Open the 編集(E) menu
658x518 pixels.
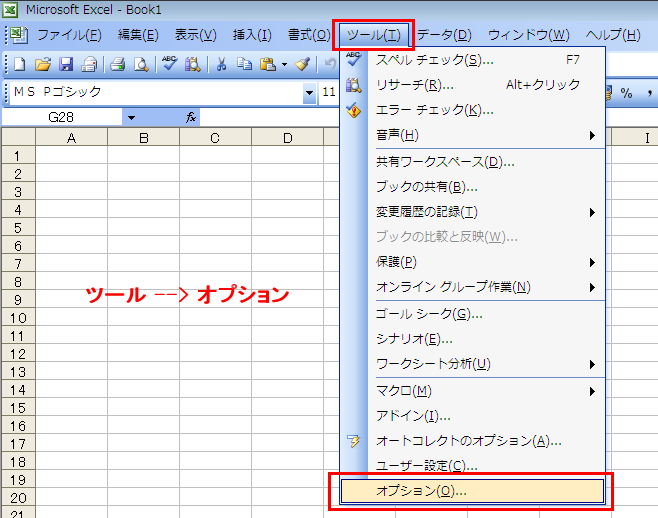(138, 35)
